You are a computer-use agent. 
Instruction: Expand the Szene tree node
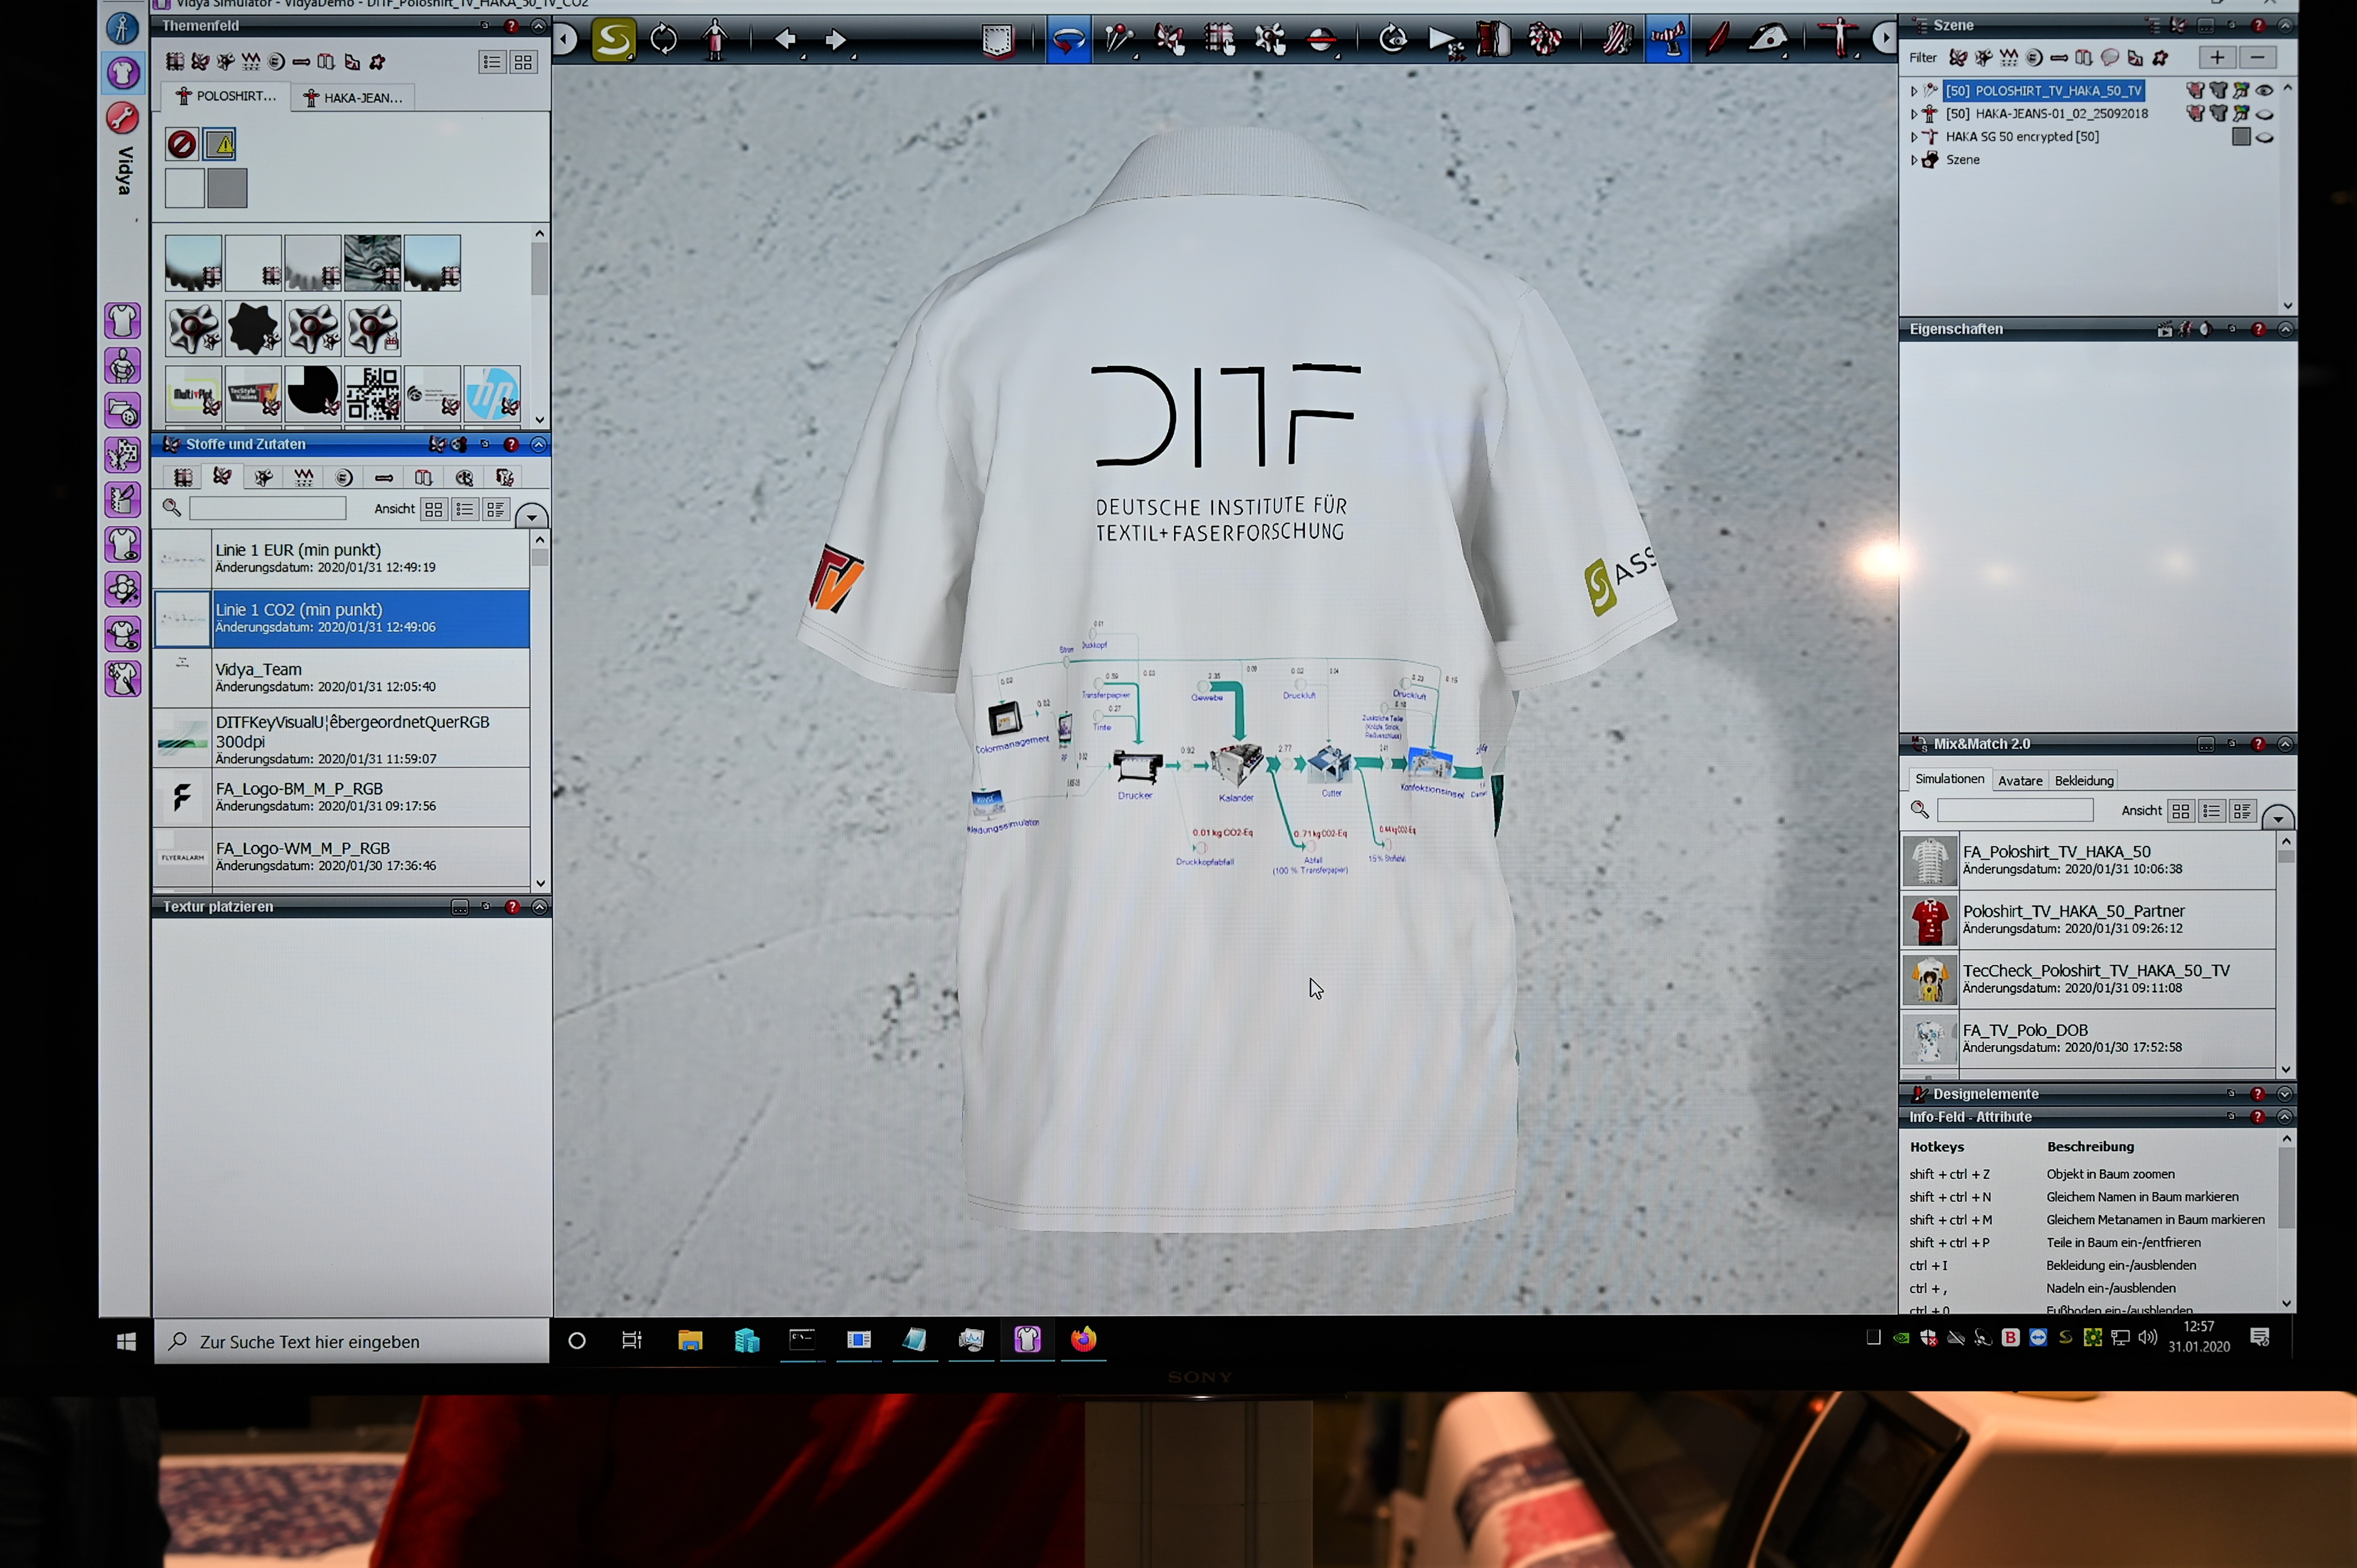click(x=1914, y=160)
